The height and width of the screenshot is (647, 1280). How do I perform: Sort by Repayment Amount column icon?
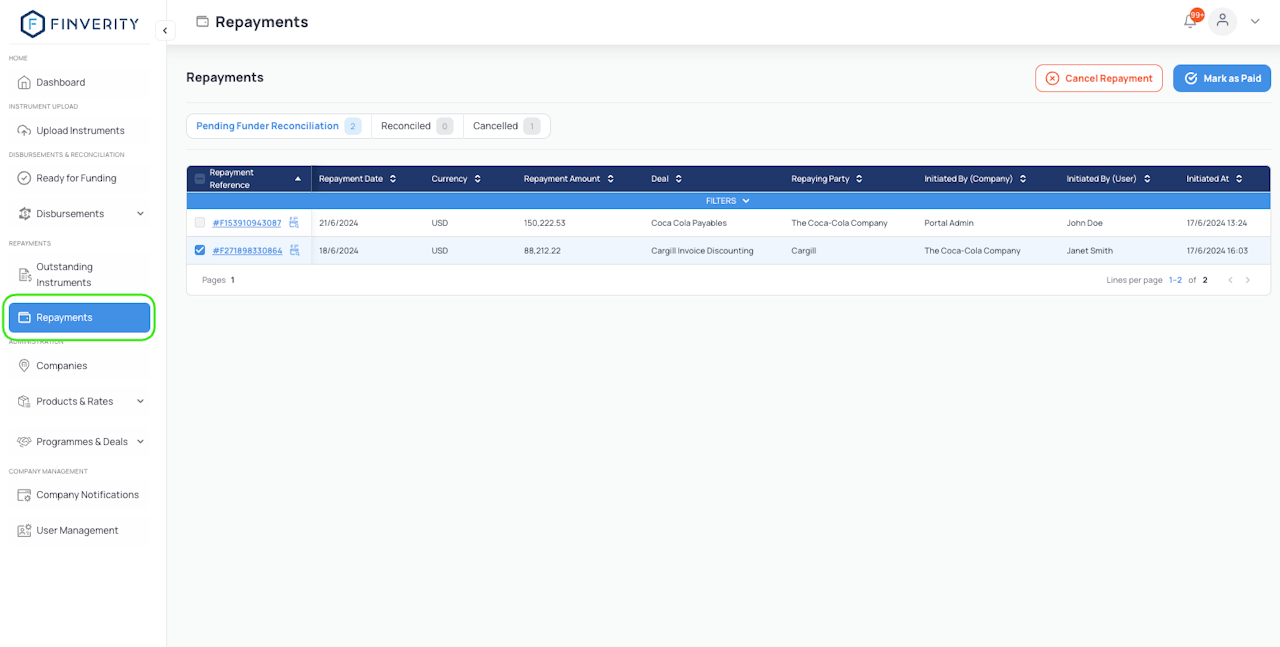[610, 179]
